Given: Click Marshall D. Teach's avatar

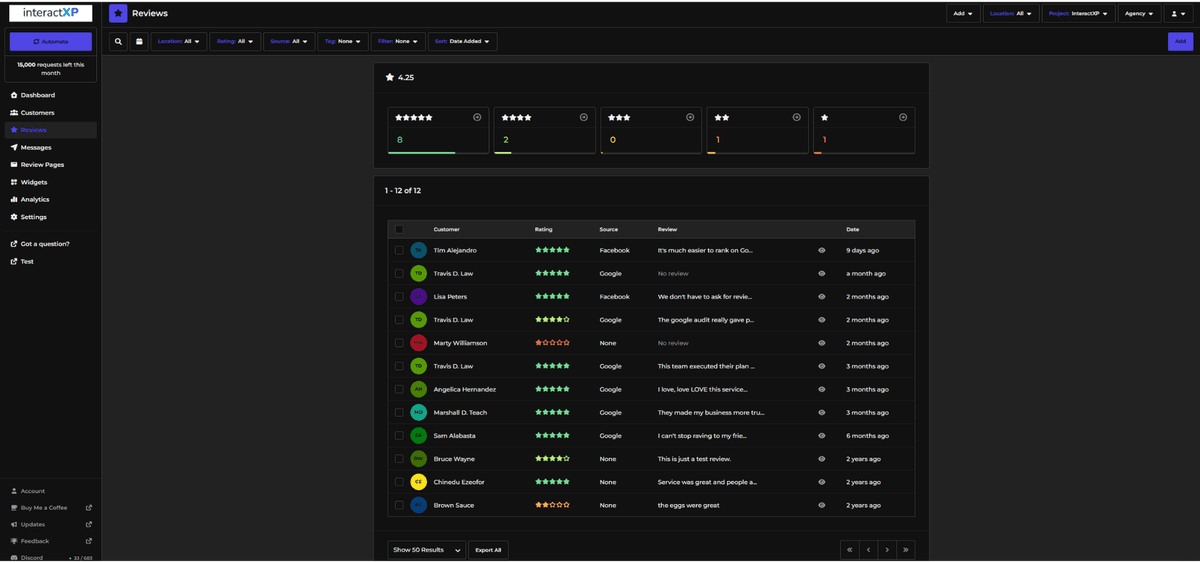Looking at the screenshot, I should (x=419, y=412).
